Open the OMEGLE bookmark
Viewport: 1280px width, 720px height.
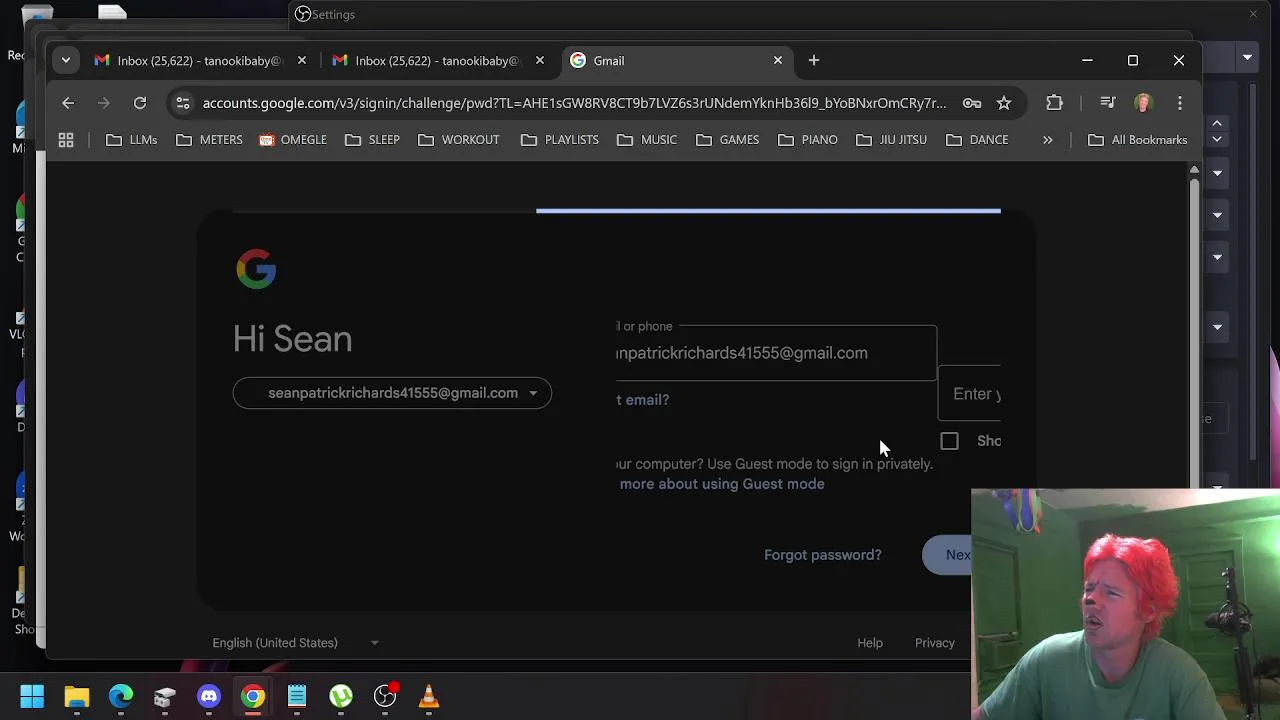293,140
